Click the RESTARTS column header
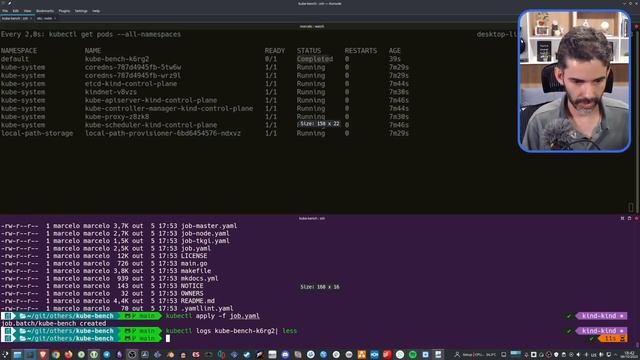This screenshot has height=360, width=640. coord(361,51)
